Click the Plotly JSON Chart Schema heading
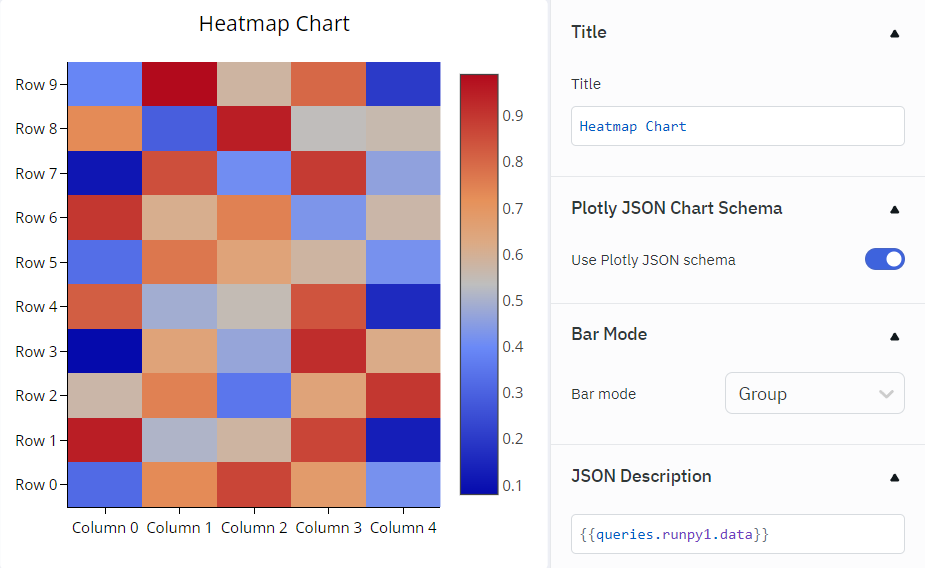Image resolution: width=925 pixels, height=568 pixels. [x=676, y=208]
